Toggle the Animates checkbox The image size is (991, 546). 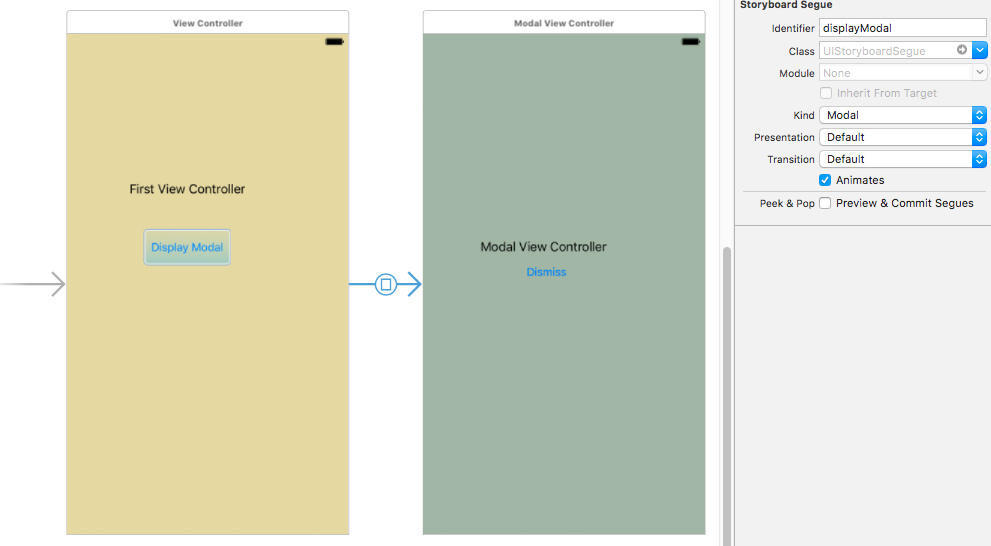pyautogui.click(x=825, y=181)
